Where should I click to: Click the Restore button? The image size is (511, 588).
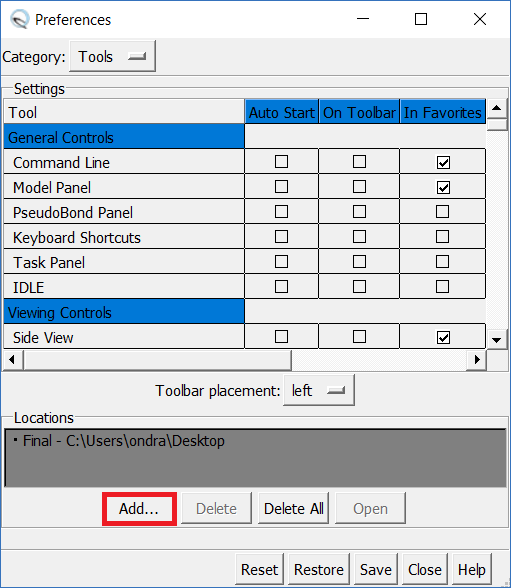pyautogui.click(x=319, y=570)
